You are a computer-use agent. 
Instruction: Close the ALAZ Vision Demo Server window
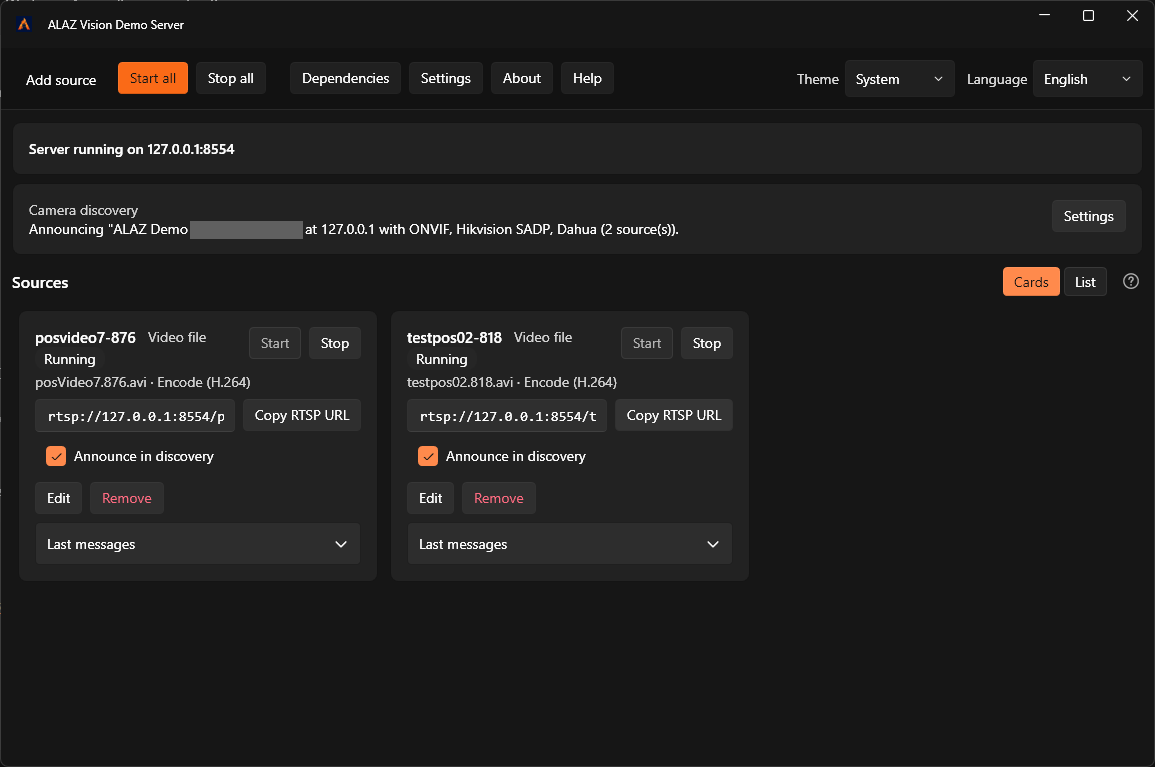click(1132, 15)
